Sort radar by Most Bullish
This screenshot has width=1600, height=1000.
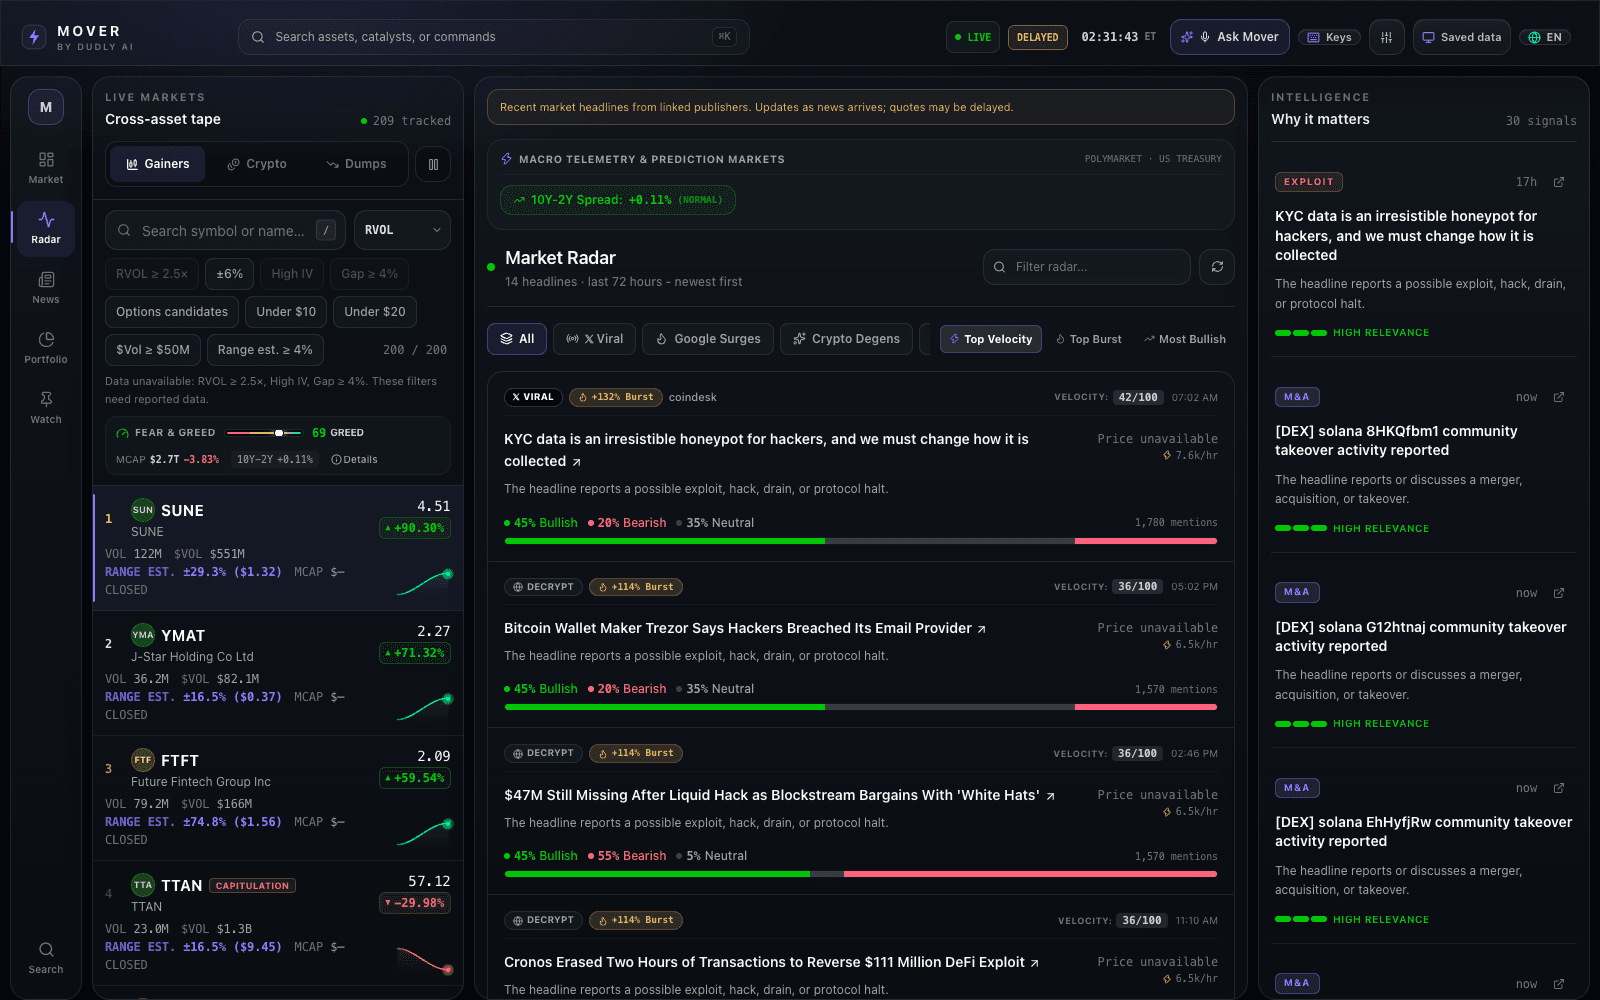coord(1185,339)
